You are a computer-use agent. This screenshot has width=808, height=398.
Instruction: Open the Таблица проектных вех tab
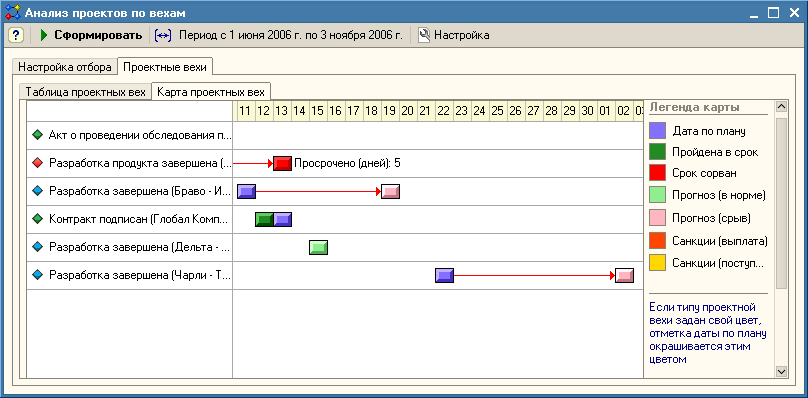(x=86, y=92)
